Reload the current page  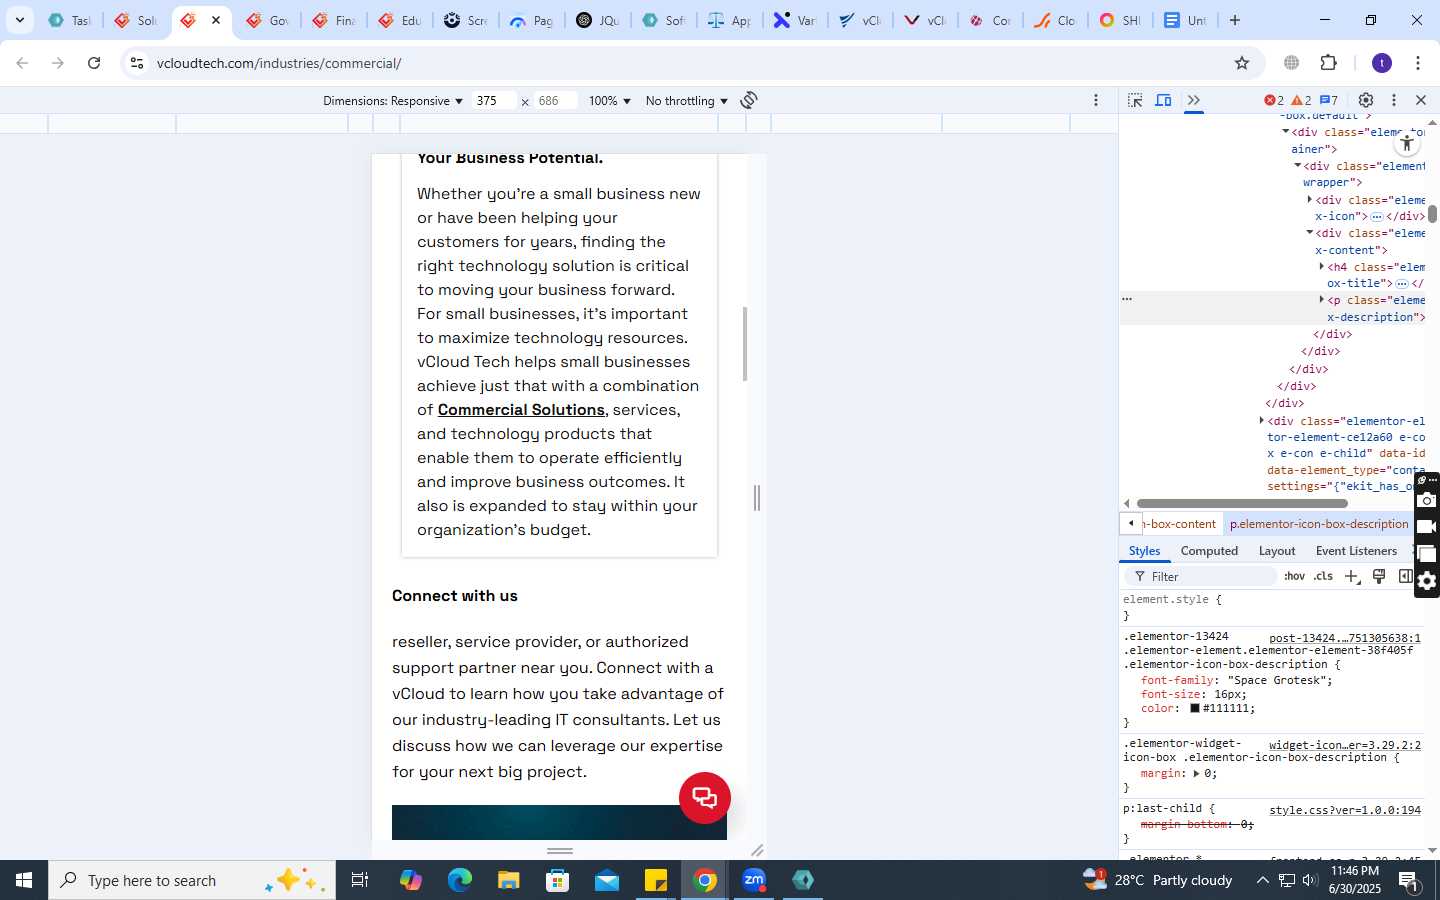click(x=94, y=63)
